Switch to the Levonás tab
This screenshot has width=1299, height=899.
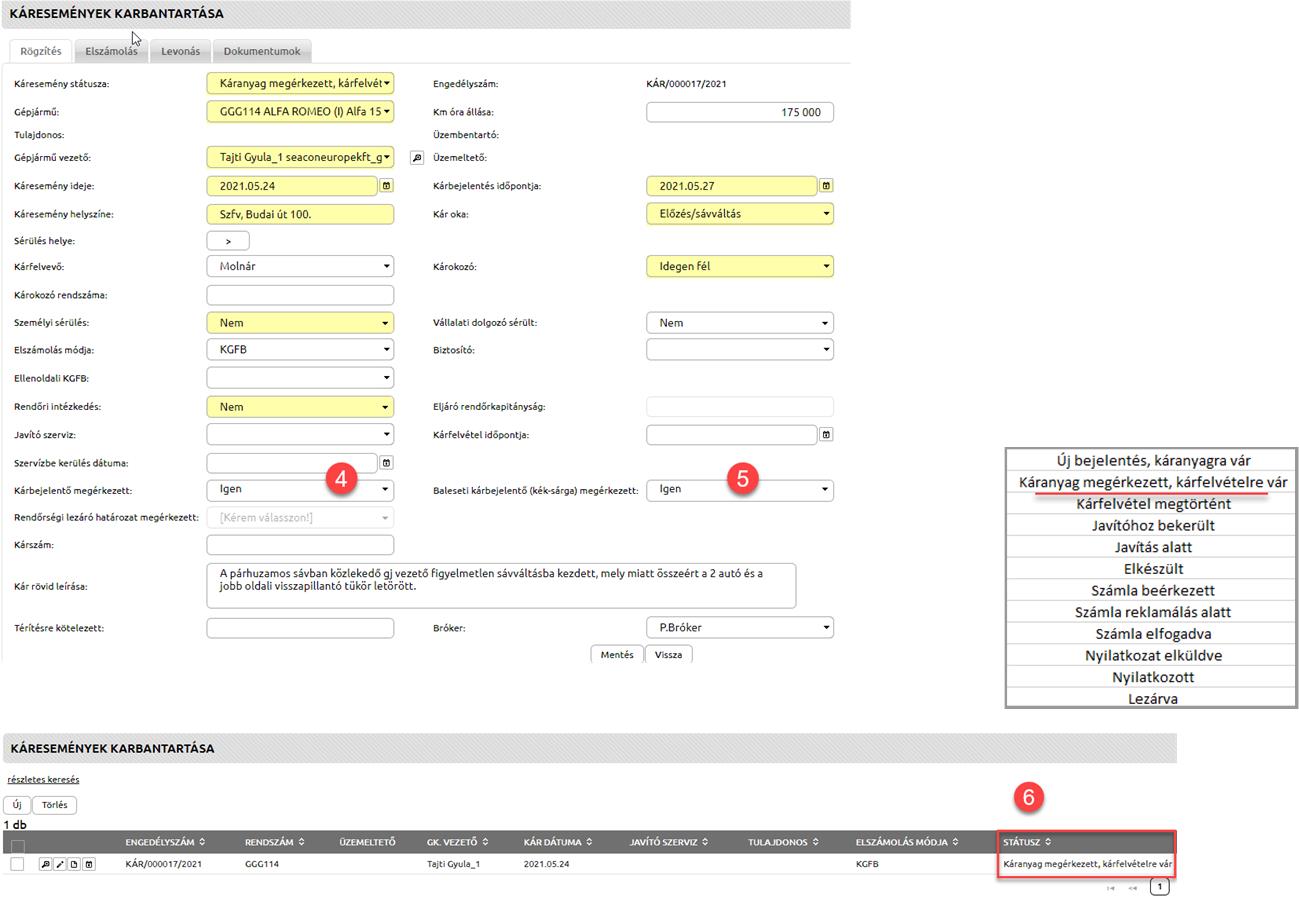tap(181, 51)
